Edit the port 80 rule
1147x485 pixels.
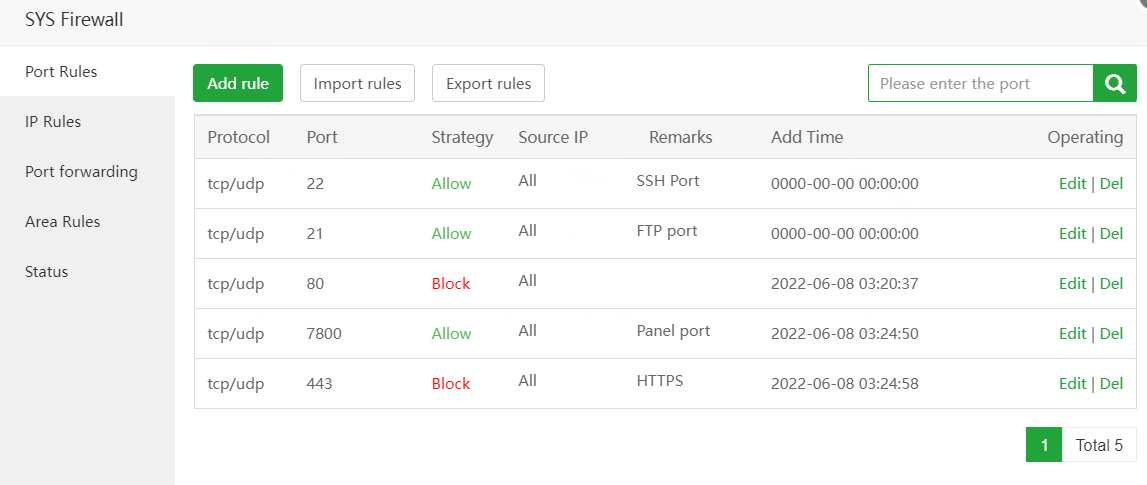point(1072,284)
